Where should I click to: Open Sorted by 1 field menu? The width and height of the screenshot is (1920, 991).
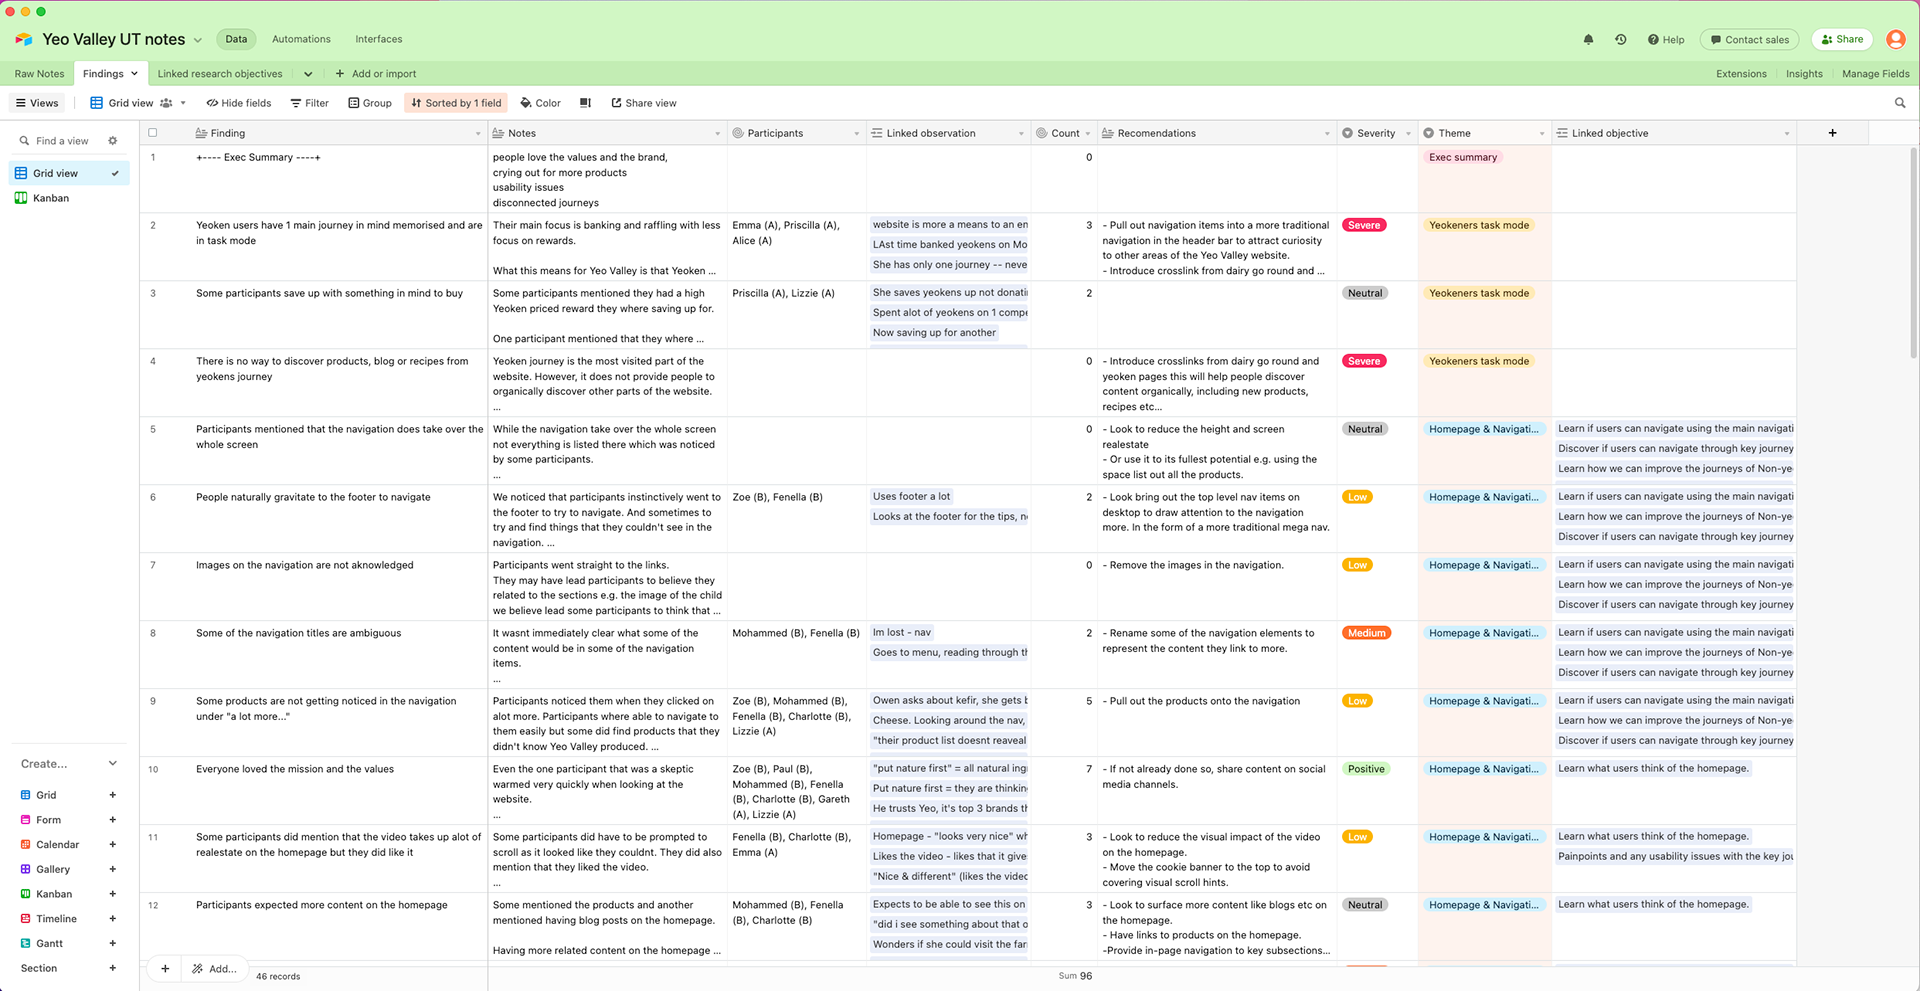(456, 103)
